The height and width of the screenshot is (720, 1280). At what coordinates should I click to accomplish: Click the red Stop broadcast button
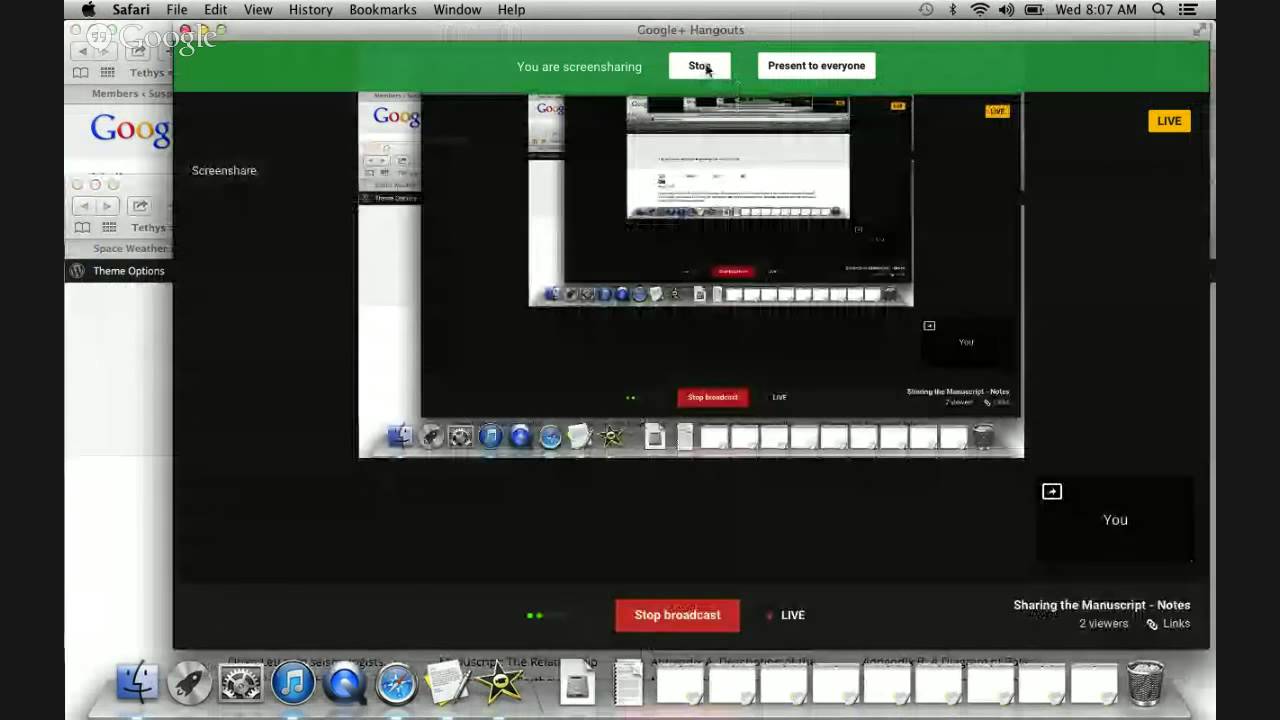point(677,615)
